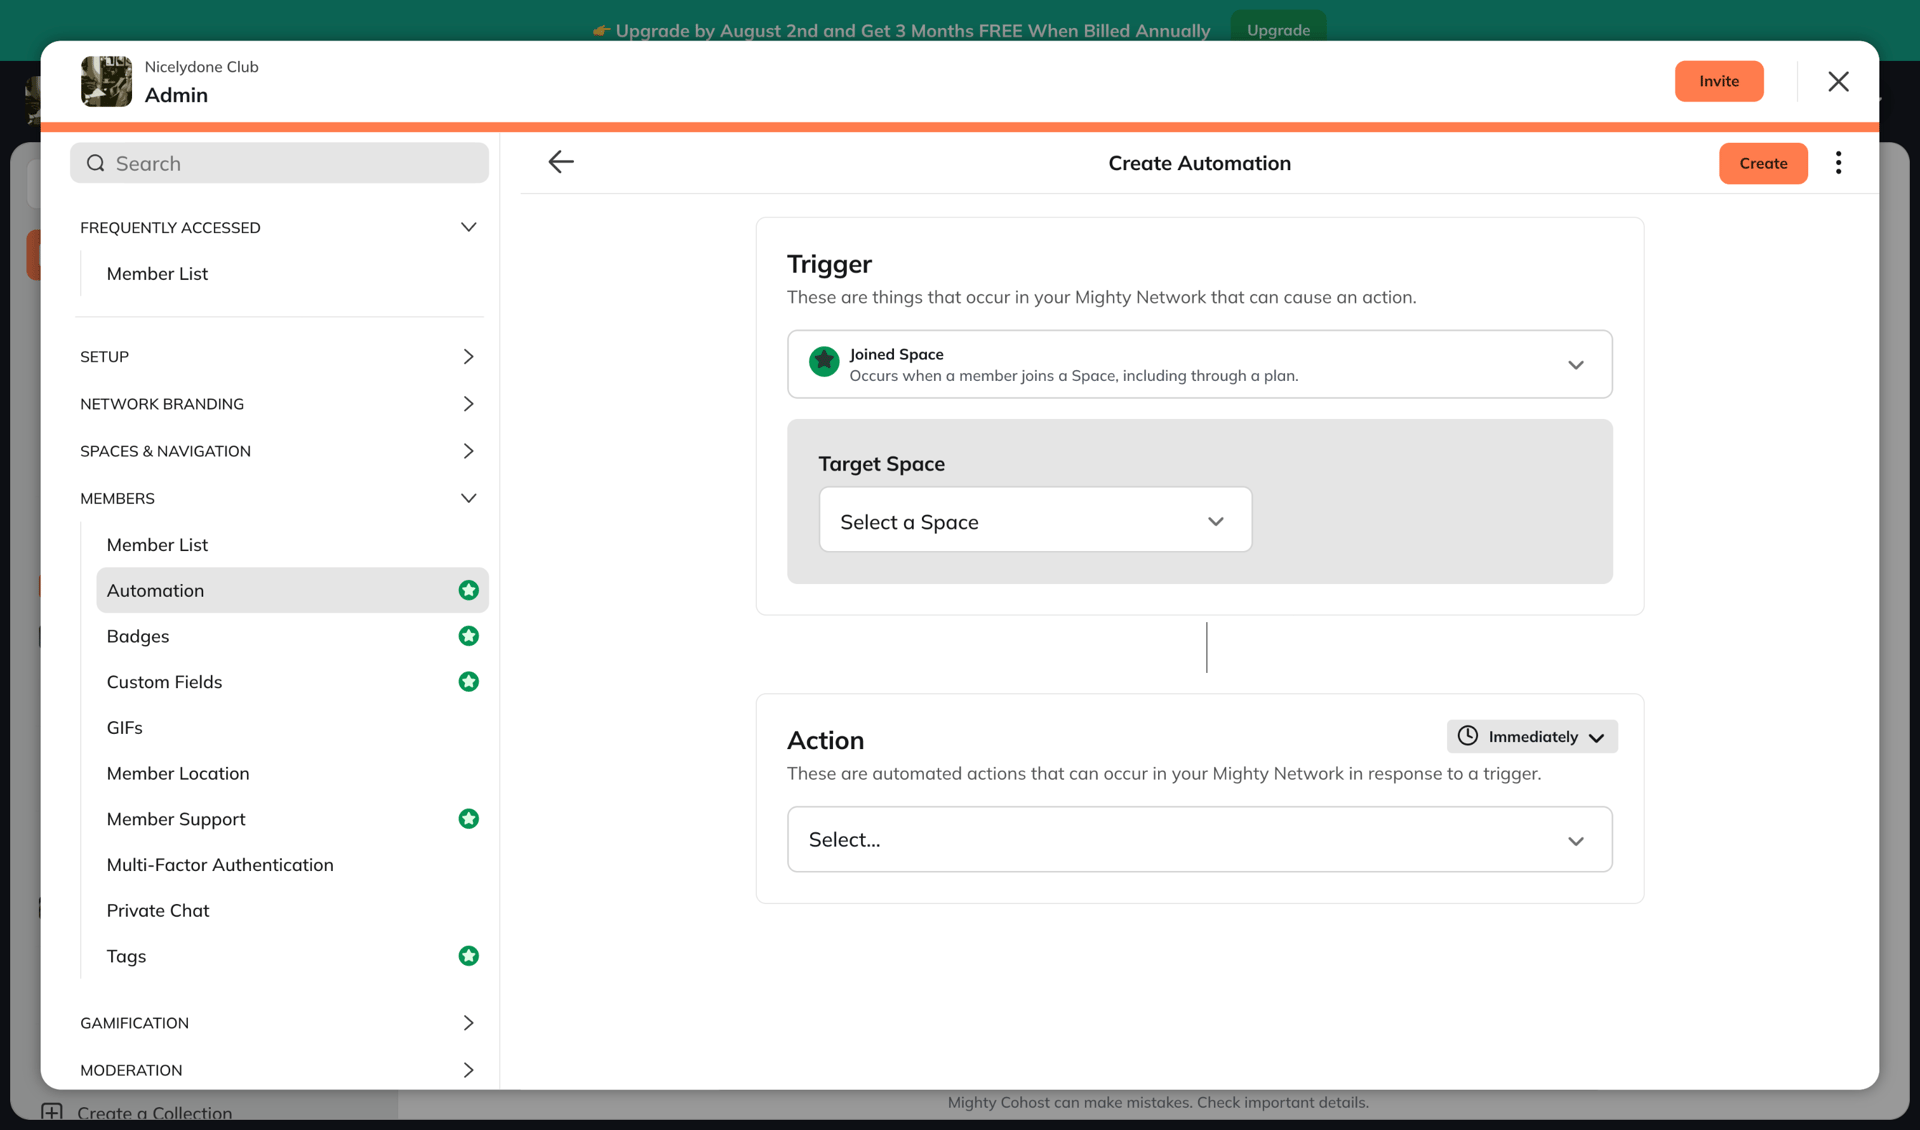Open the three-dot overflow menu beside Create

1838,162
